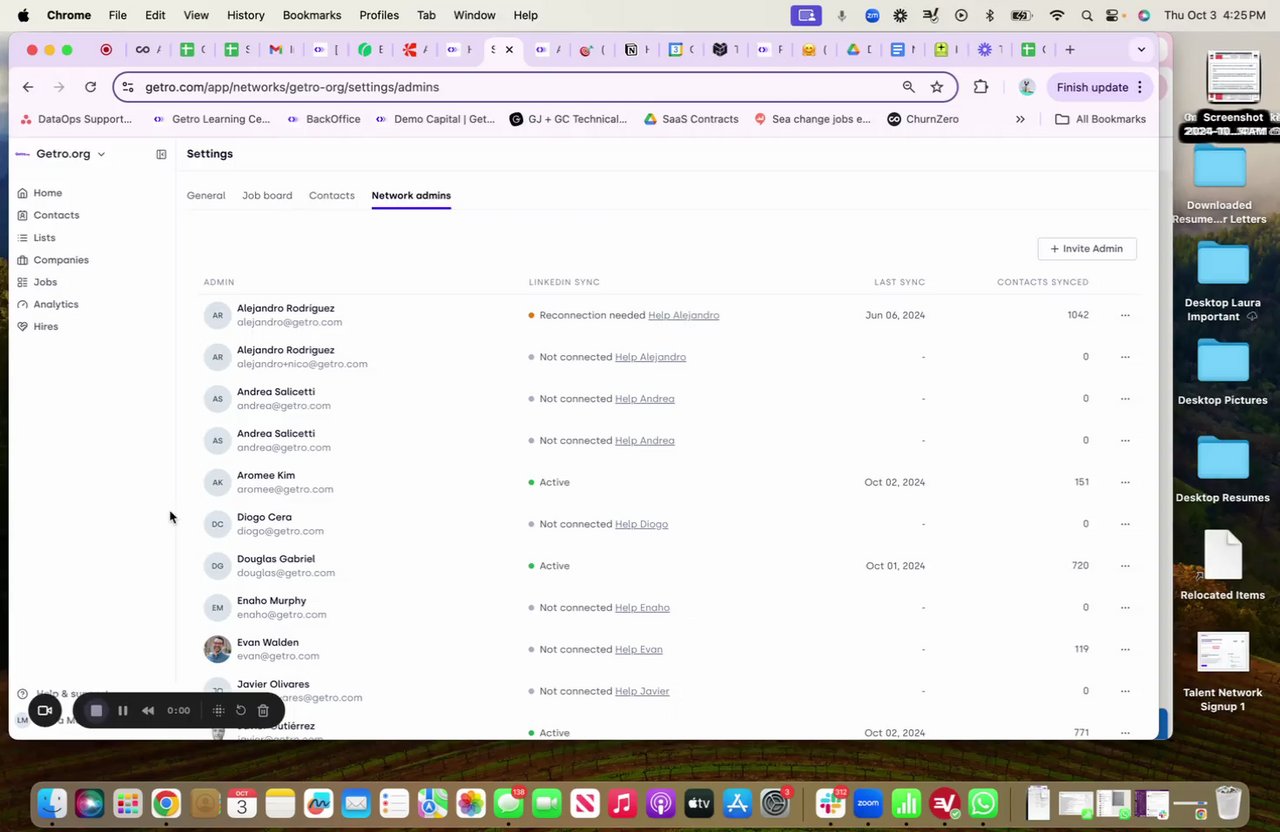Switch to the Job board tab
The height and width of the screenshot is (832, 1280).
coord(267,196)
